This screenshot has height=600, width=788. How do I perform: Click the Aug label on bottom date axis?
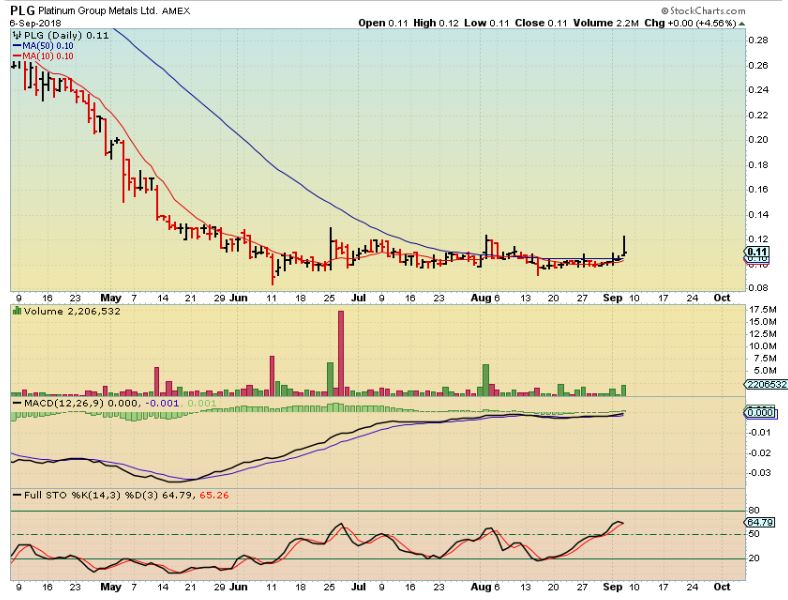point(481,587)
